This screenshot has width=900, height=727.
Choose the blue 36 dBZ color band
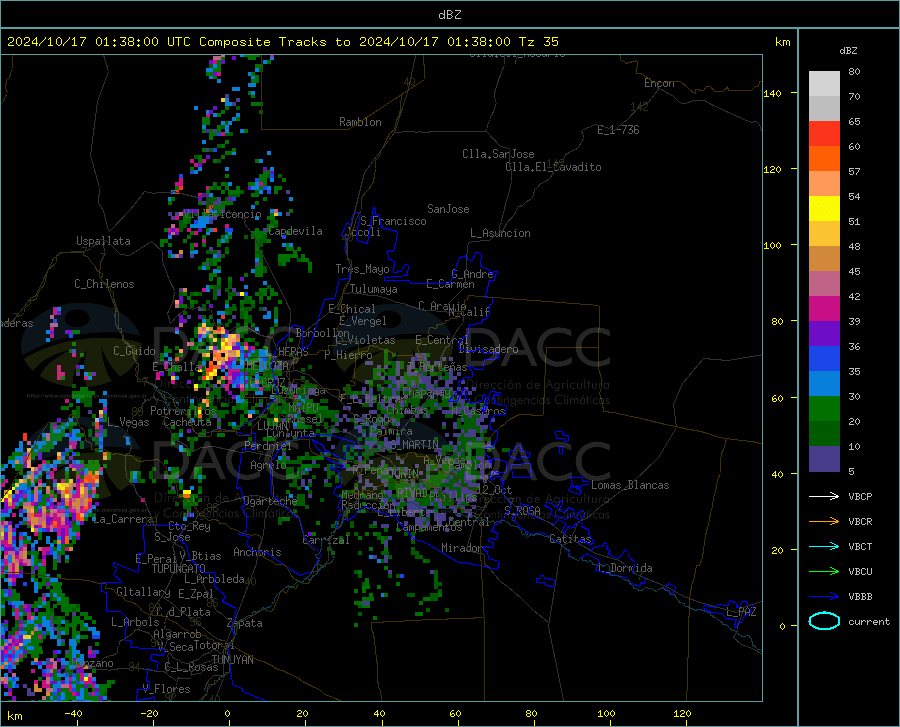(x=824, y=359)
